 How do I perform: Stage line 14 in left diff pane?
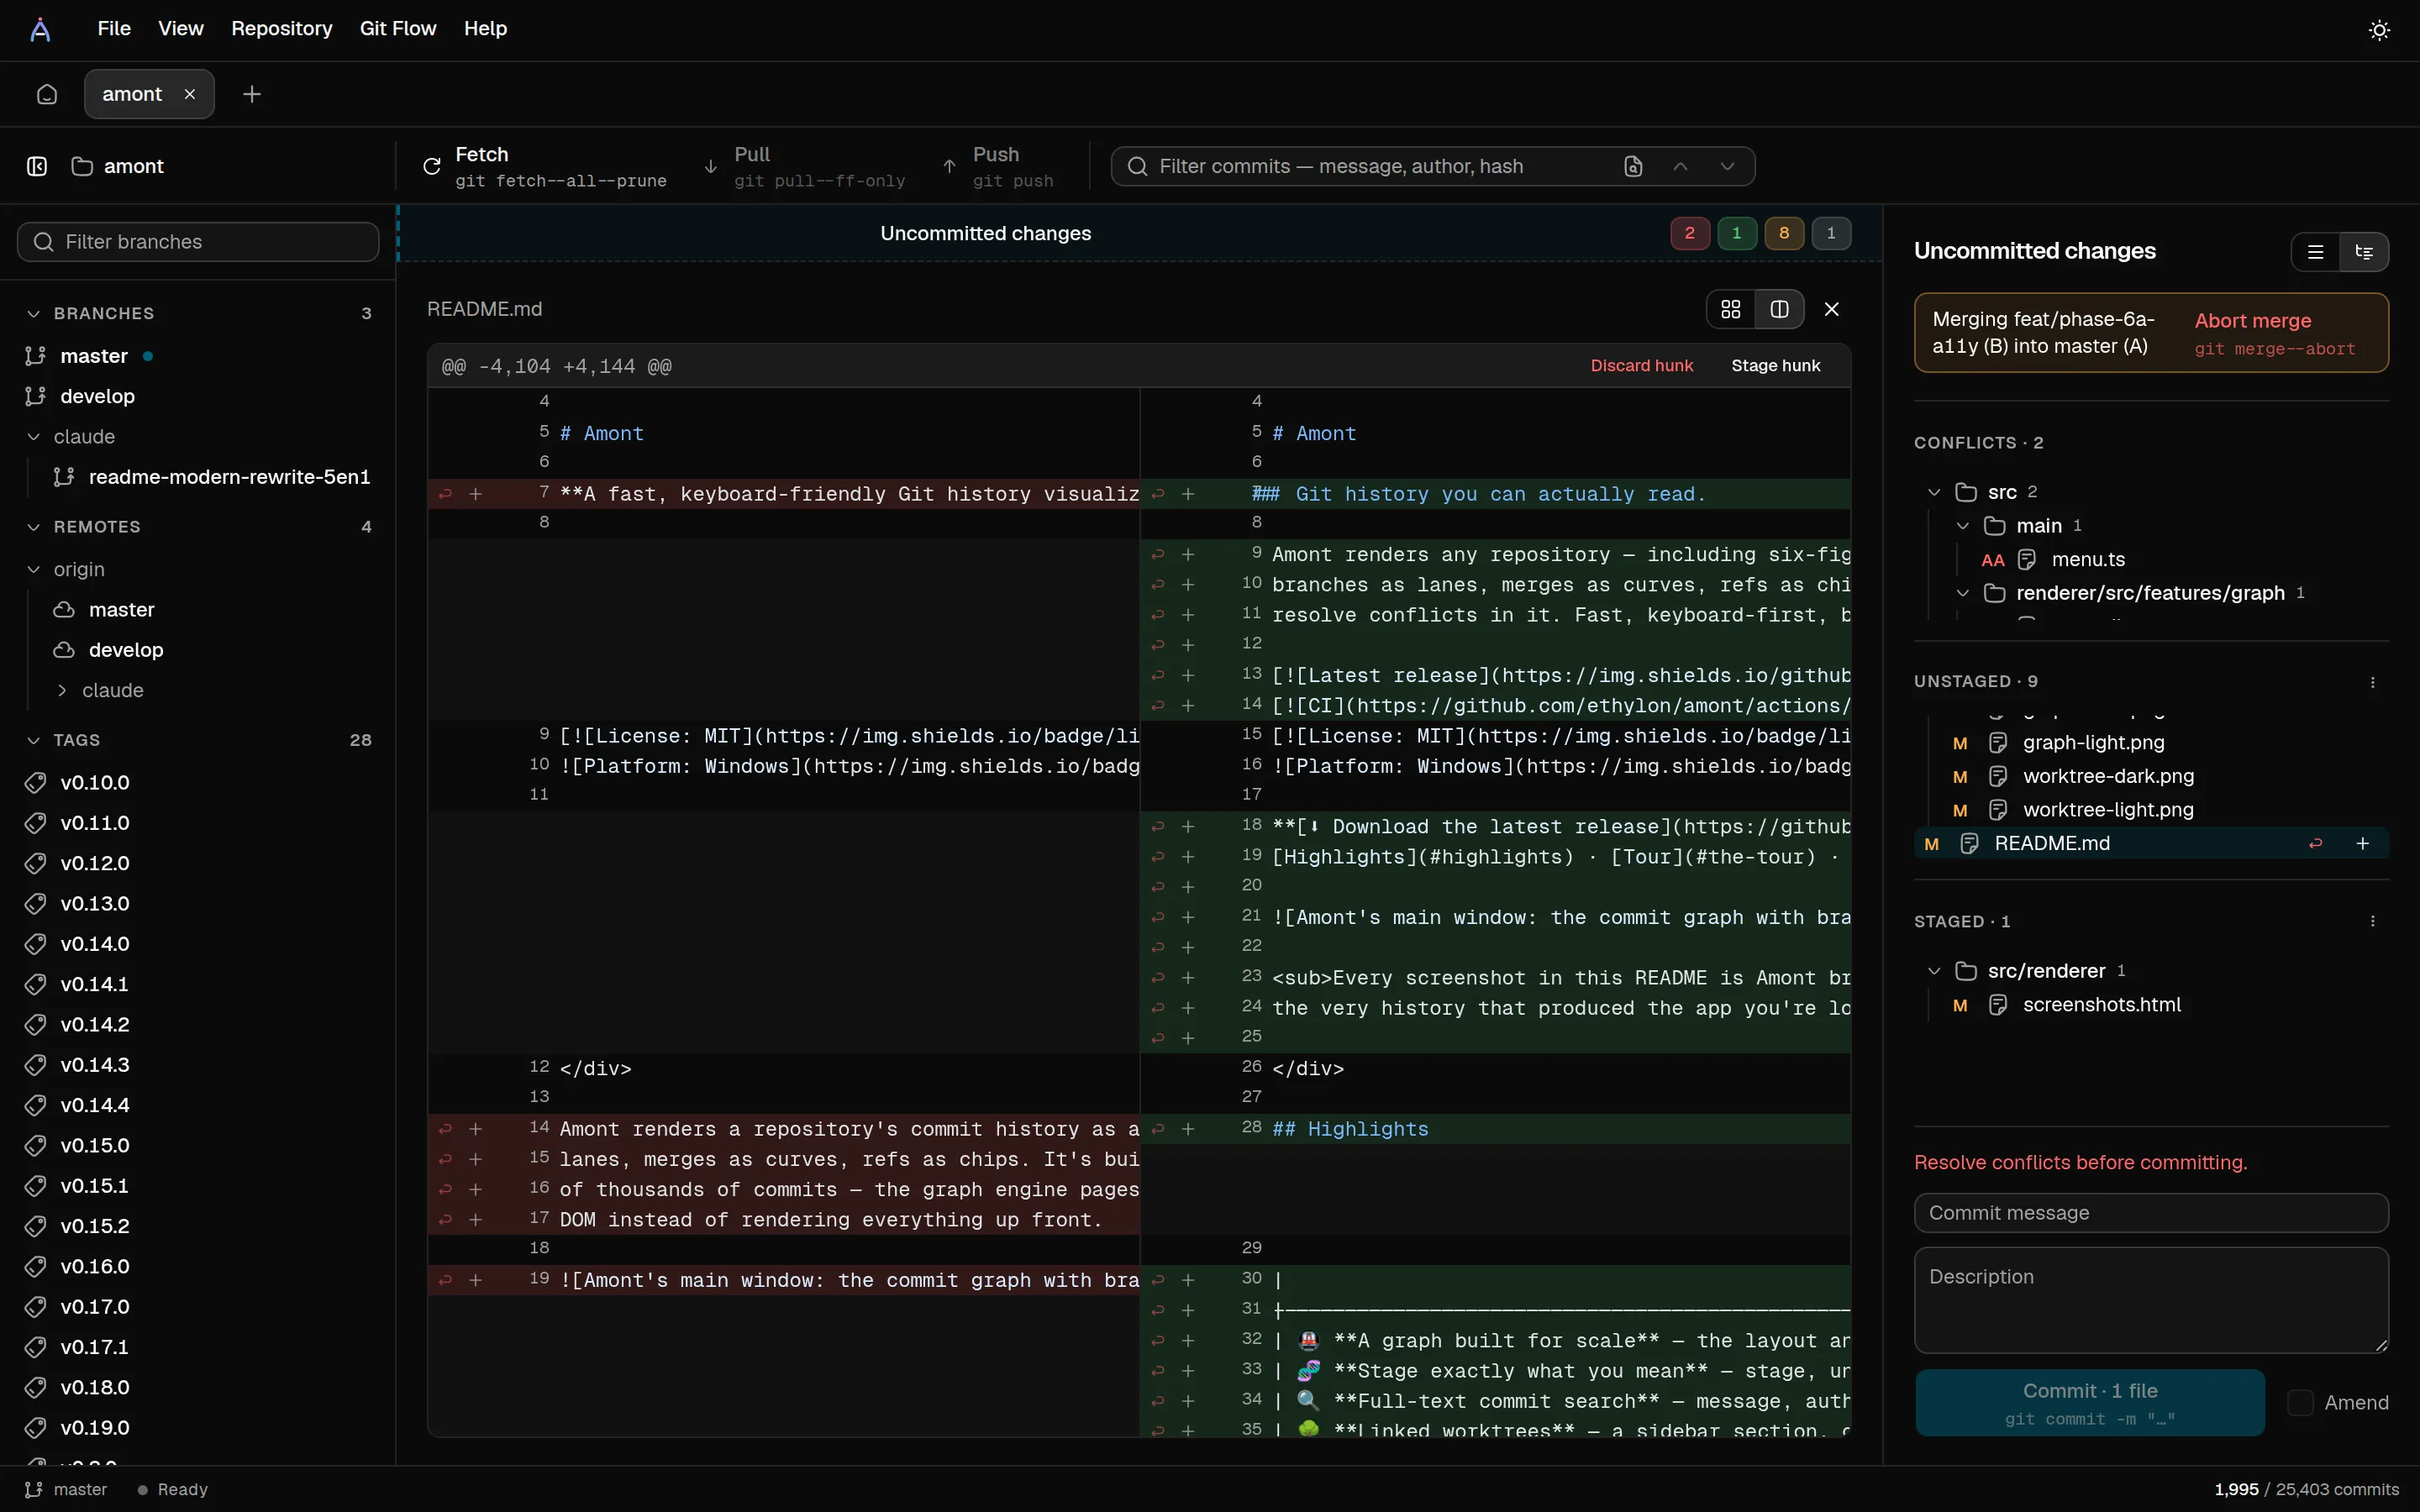476,1129
